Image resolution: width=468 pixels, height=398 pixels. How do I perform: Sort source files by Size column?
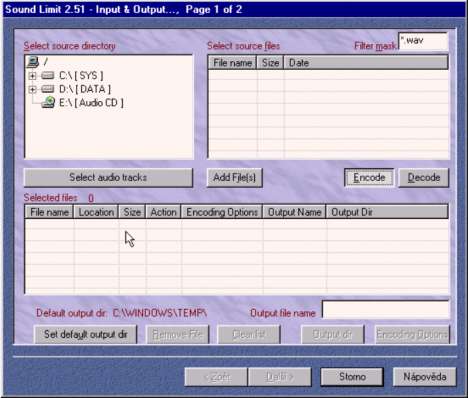[270, 63]
